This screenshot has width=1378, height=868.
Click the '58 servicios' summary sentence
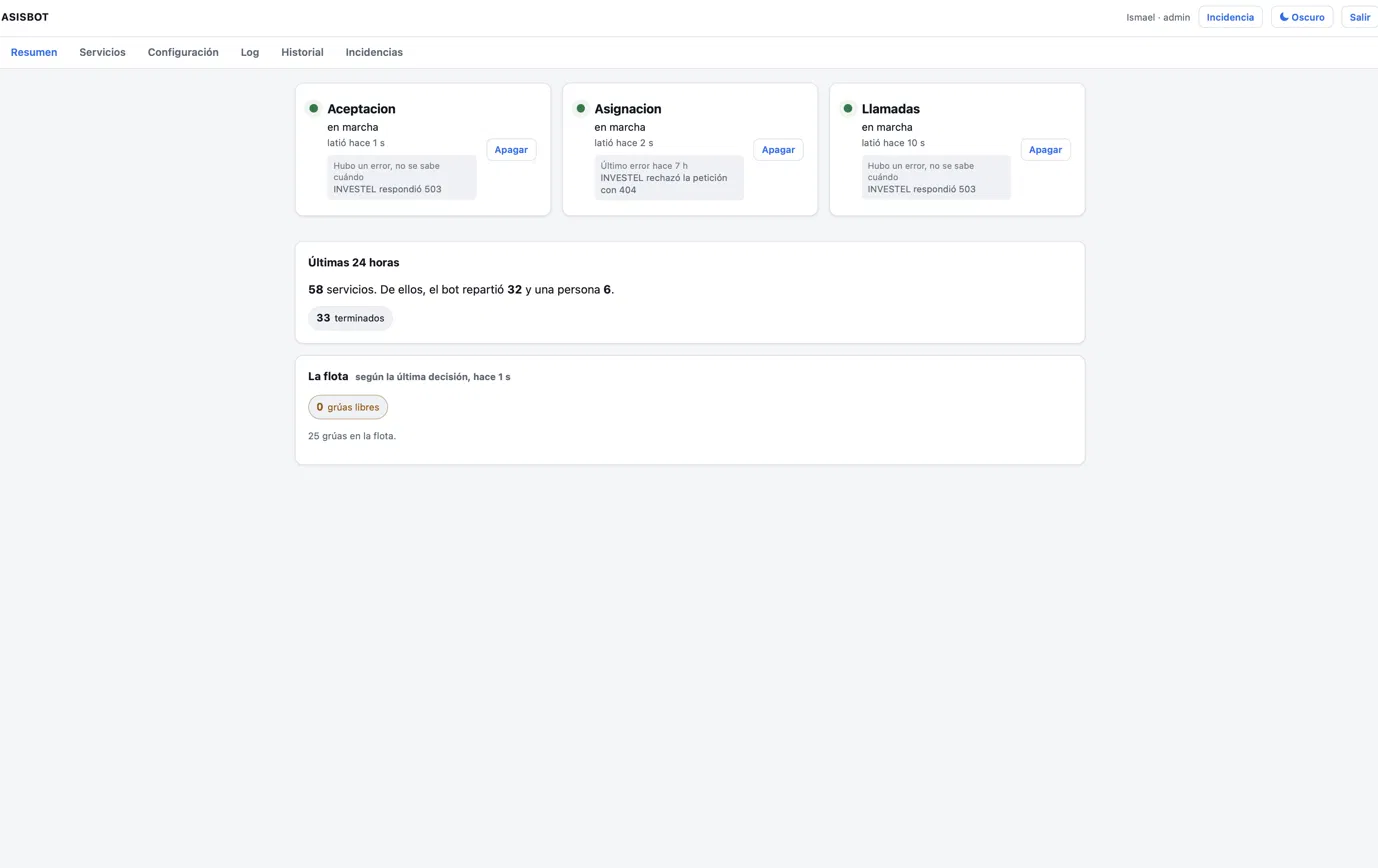pos(461,289)
